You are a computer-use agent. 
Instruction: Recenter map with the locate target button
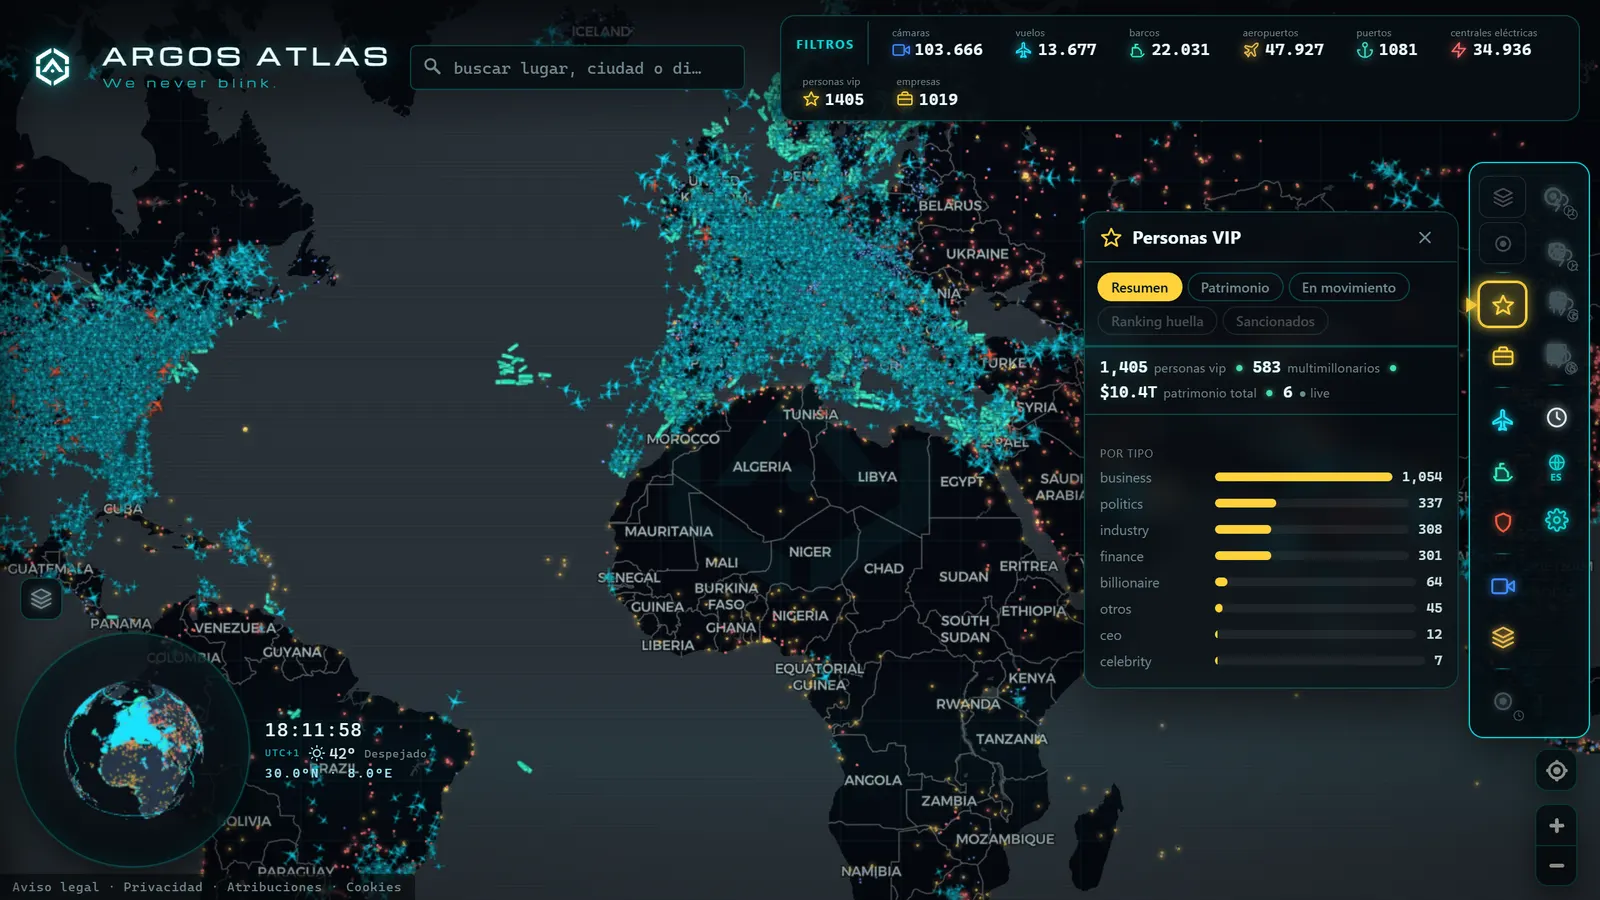(x=1556, y=771)
